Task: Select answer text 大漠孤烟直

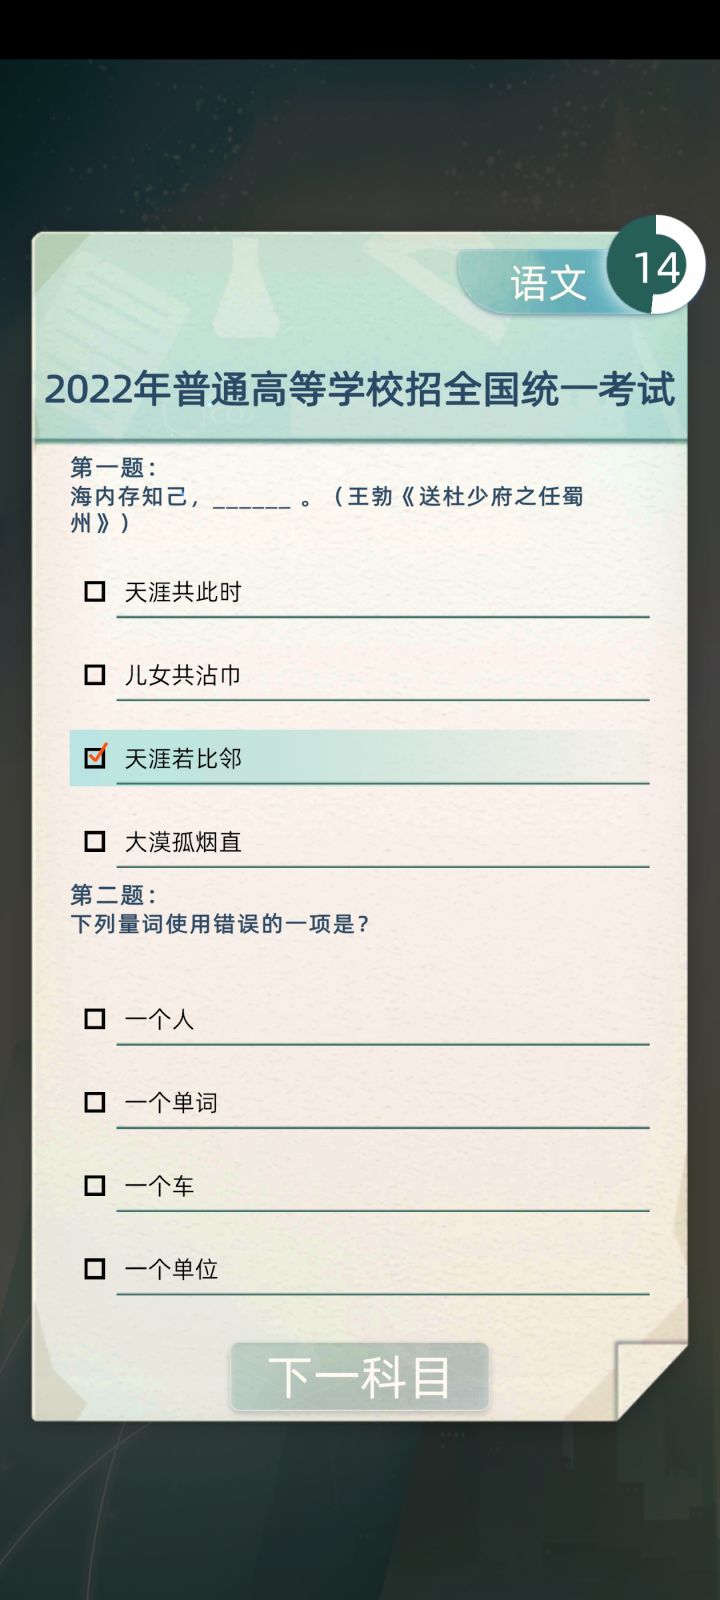Action: coord(183,842)
